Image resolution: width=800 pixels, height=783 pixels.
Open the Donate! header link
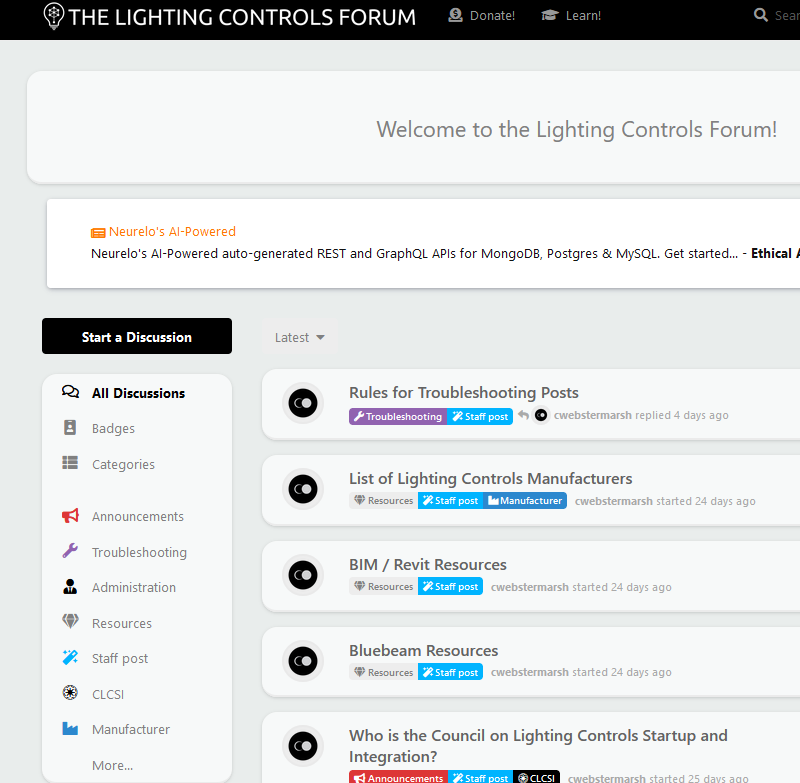point(481,16)
